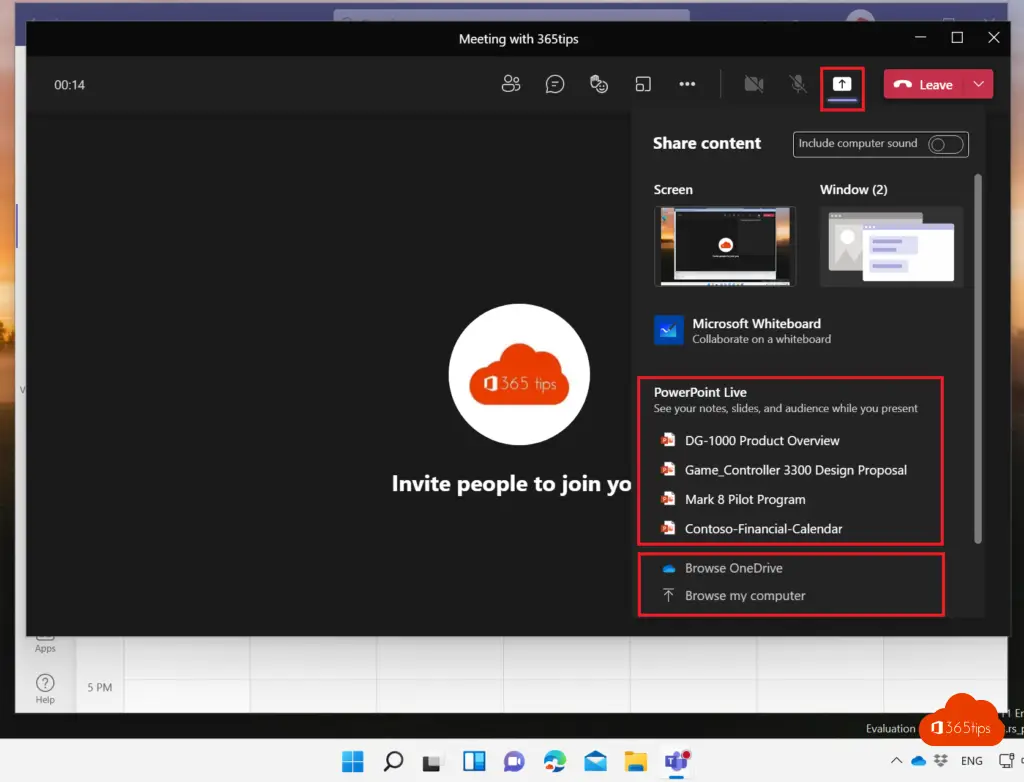Close the meeting window
This screenshot has width=1024, height=782.
coord(993,38)
